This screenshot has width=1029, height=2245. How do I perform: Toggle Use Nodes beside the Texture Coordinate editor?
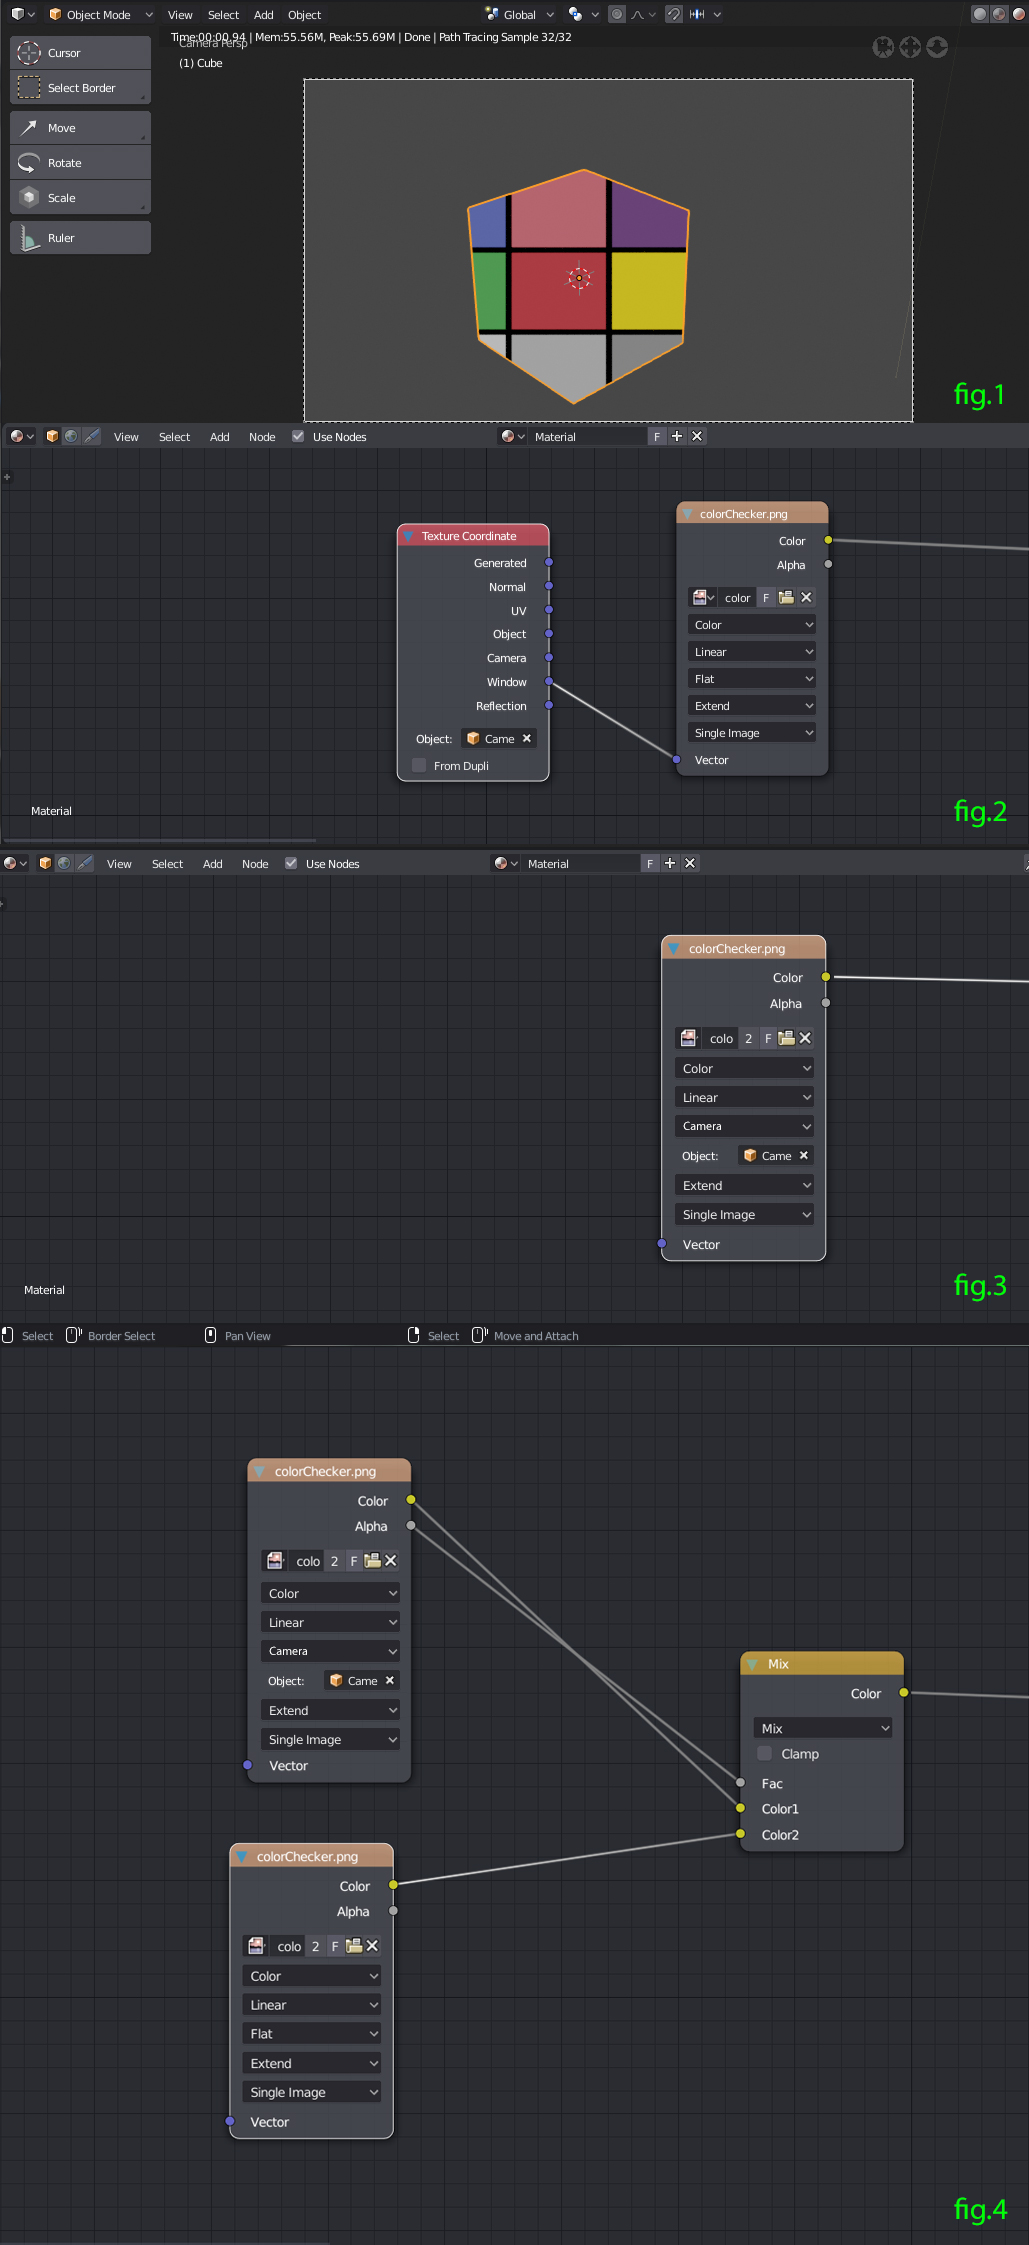(298, 436)
